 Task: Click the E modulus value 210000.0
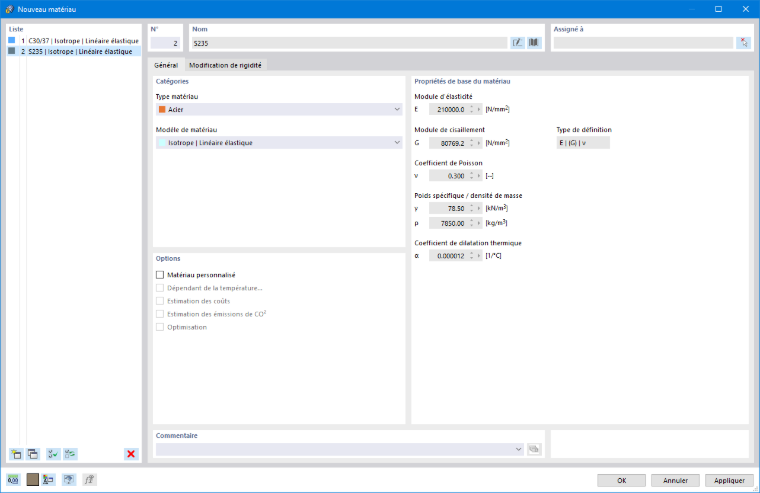pos(448,110)
